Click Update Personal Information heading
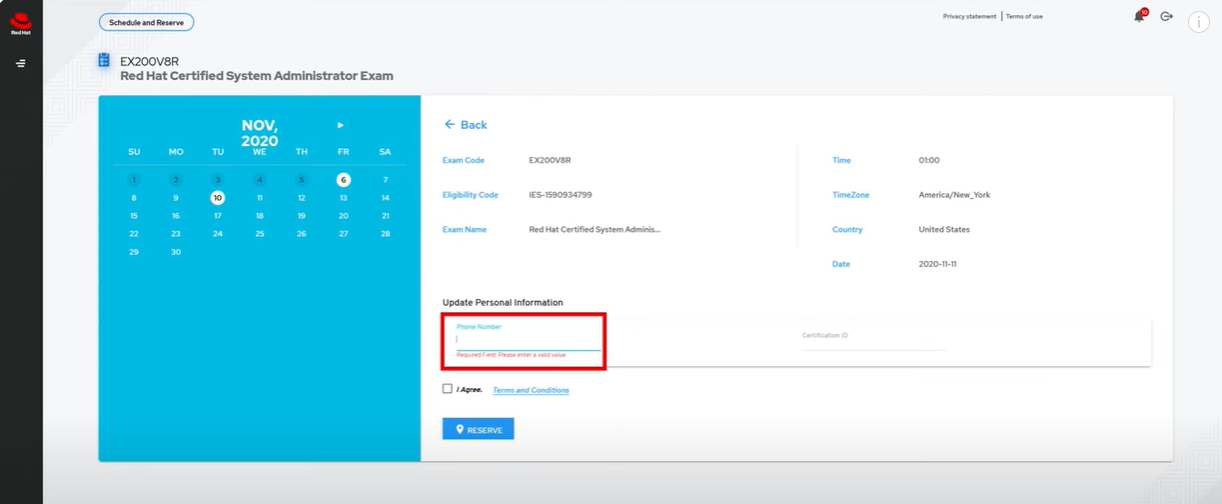Viewport: 1222px width, 504px height. pos(503,302)
